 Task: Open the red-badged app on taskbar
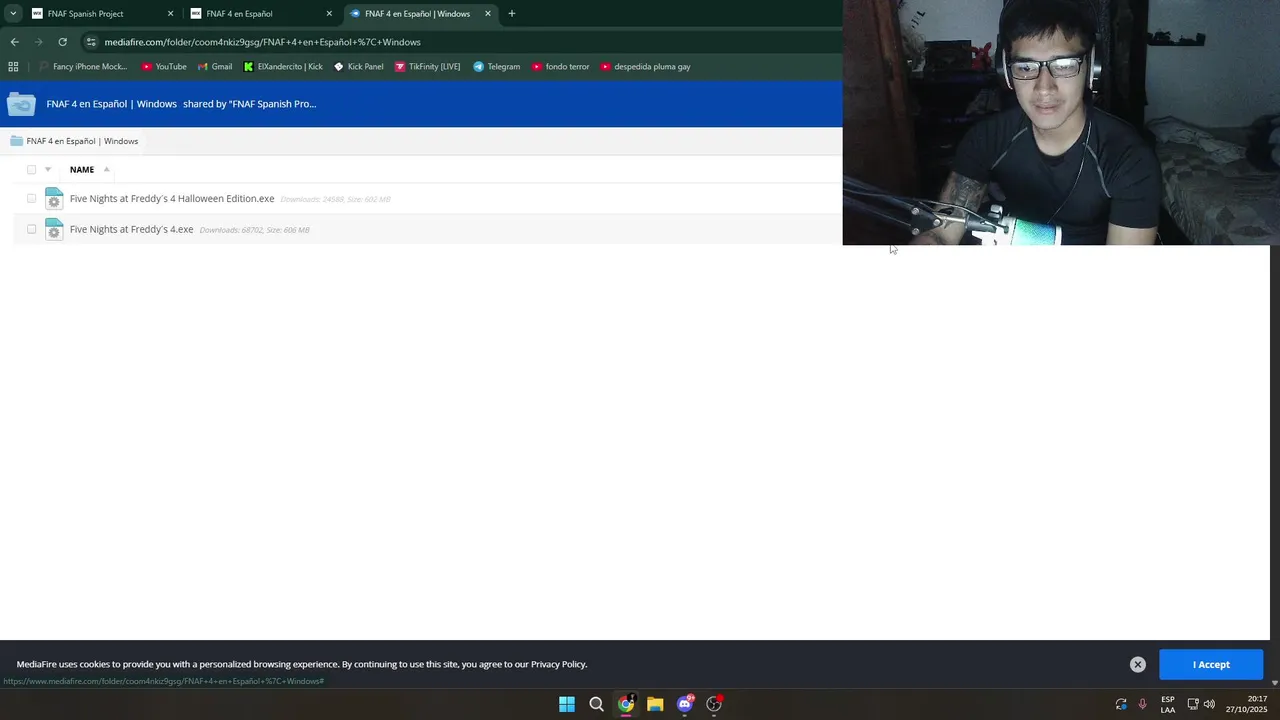[x=714, y=704]
